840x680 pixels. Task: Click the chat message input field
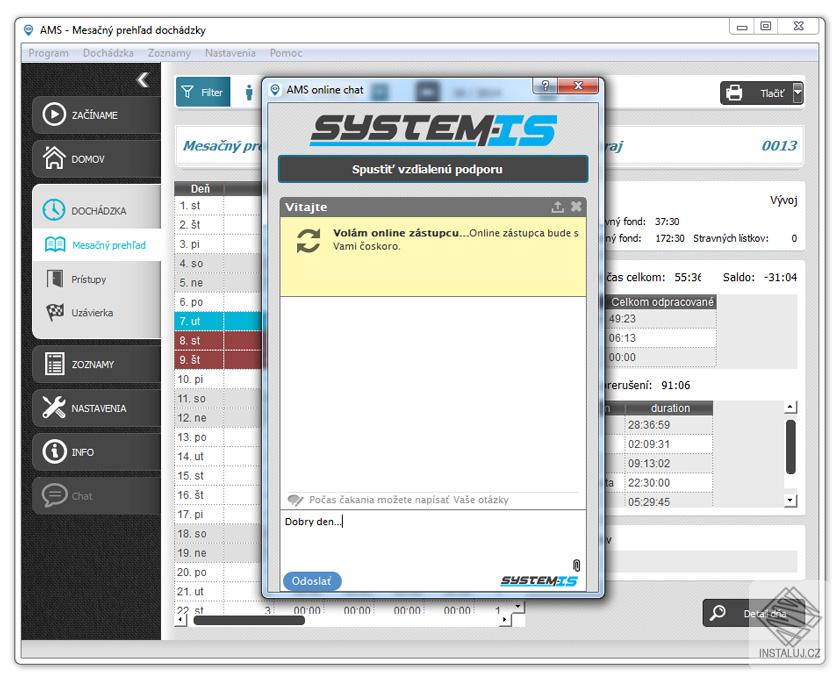coord(433,539)
